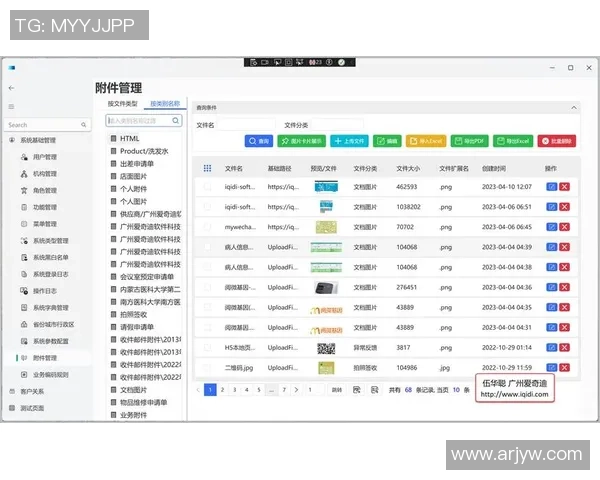The width and height of the screenshot is (600, 480).
Task: Open 省份城市行政区 in the sidebar
Action: (x=54, y=324)
